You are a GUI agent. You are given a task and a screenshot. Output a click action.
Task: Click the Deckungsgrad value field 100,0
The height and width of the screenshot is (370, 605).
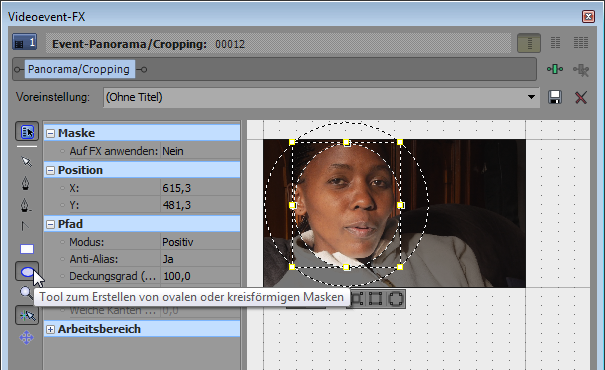click(200, 276)
